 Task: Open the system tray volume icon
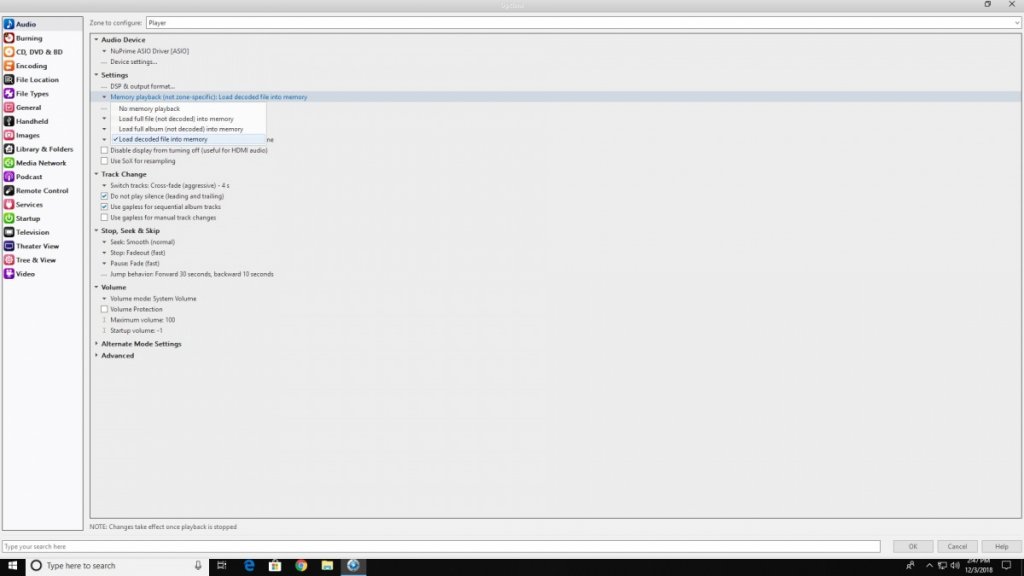coord(955,566)
